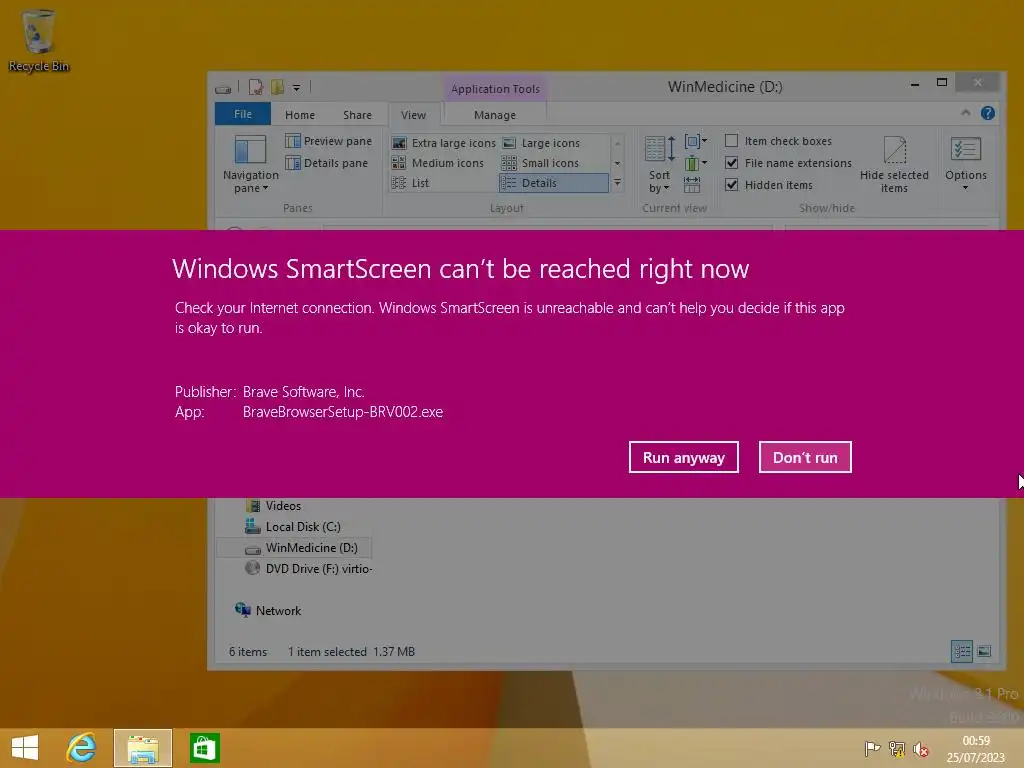
Task: Select the View ribbon tab
Action: 413,115
